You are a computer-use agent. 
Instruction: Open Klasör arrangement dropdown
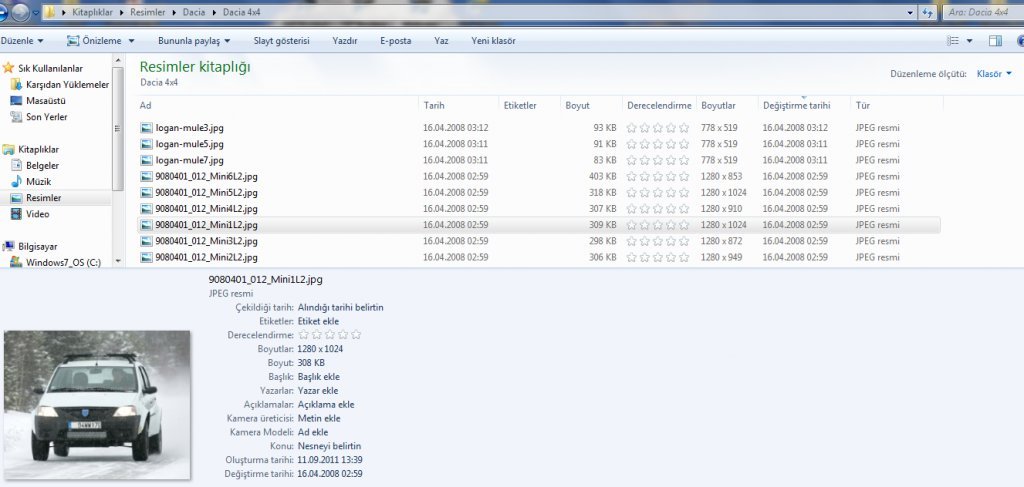point(993,74)
